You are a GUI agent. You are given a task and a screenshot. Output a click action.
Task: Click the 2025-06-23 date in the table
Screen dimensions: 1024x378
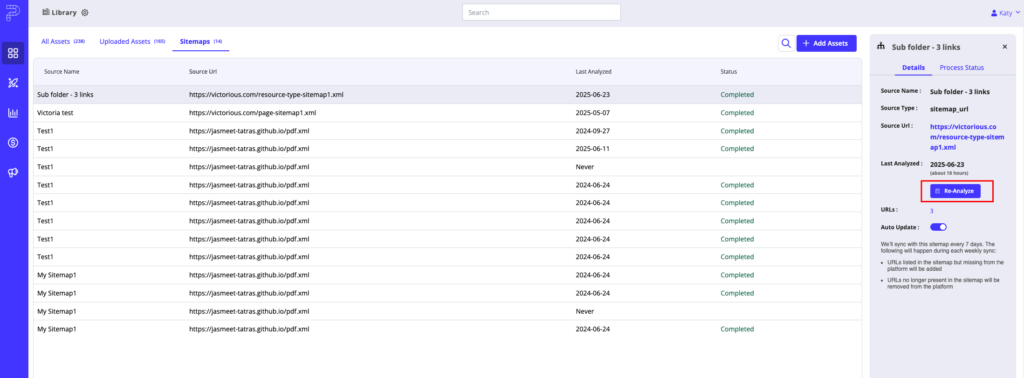tap(592, 95)
